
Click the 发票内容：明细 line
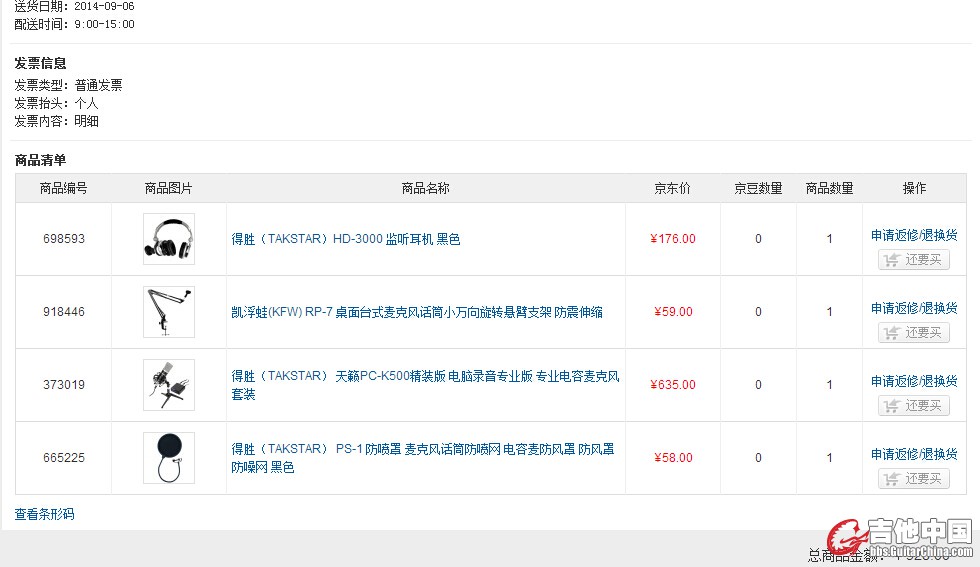56,121
